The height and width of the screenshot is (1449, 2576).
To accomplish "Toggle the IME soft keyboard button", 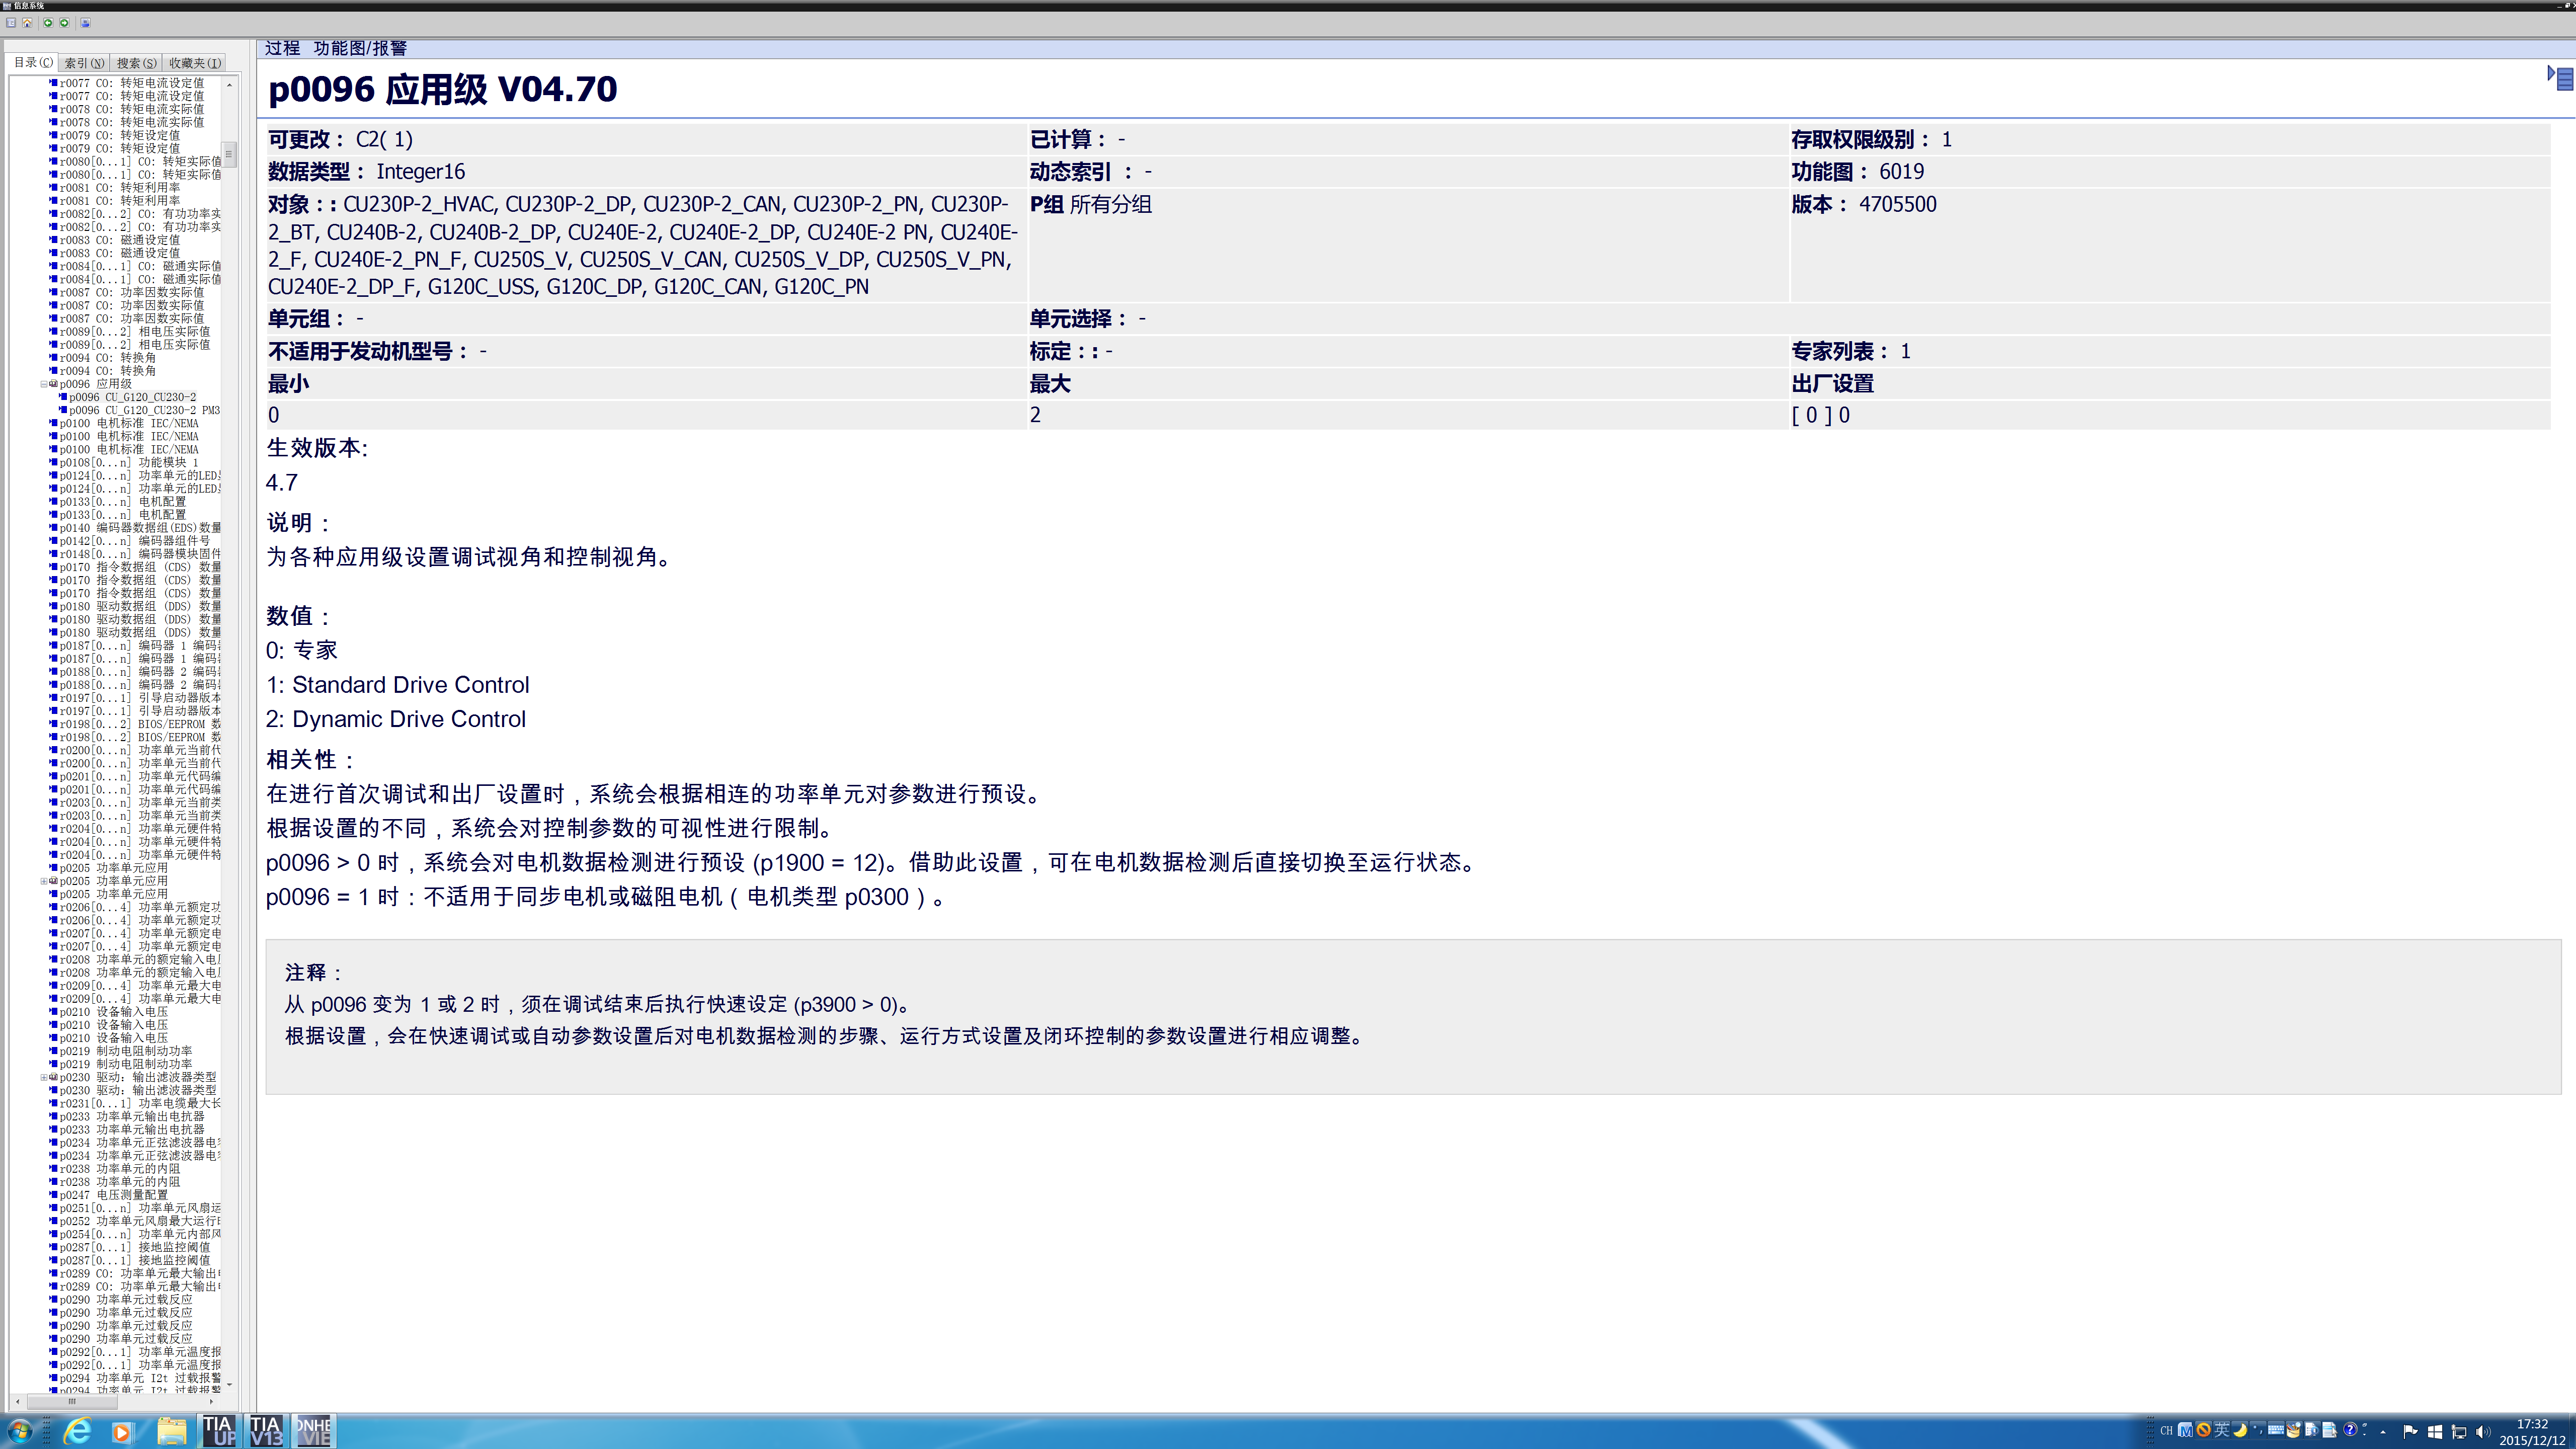I will pyautogui.click(x=2275, y=1430).
